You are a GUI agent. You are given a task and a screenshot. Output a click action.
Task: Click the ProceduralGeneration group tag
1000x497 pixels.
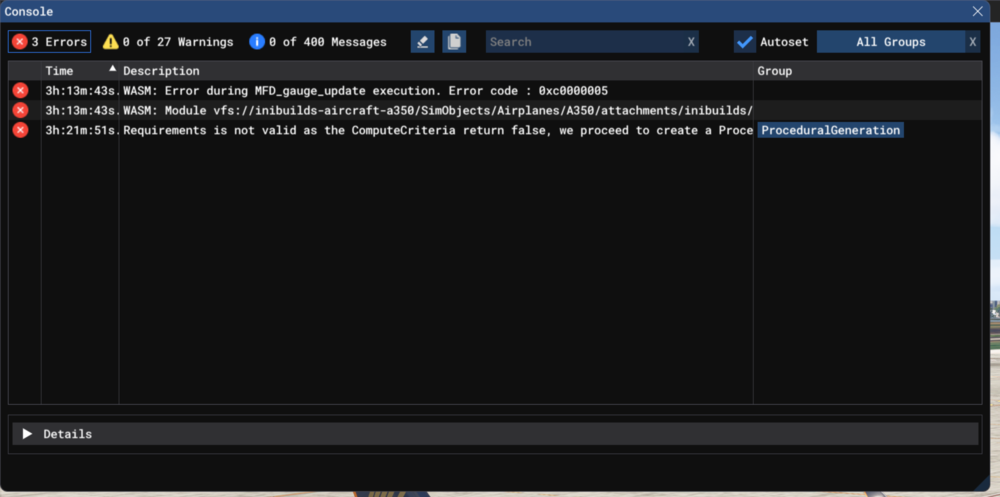830,130
